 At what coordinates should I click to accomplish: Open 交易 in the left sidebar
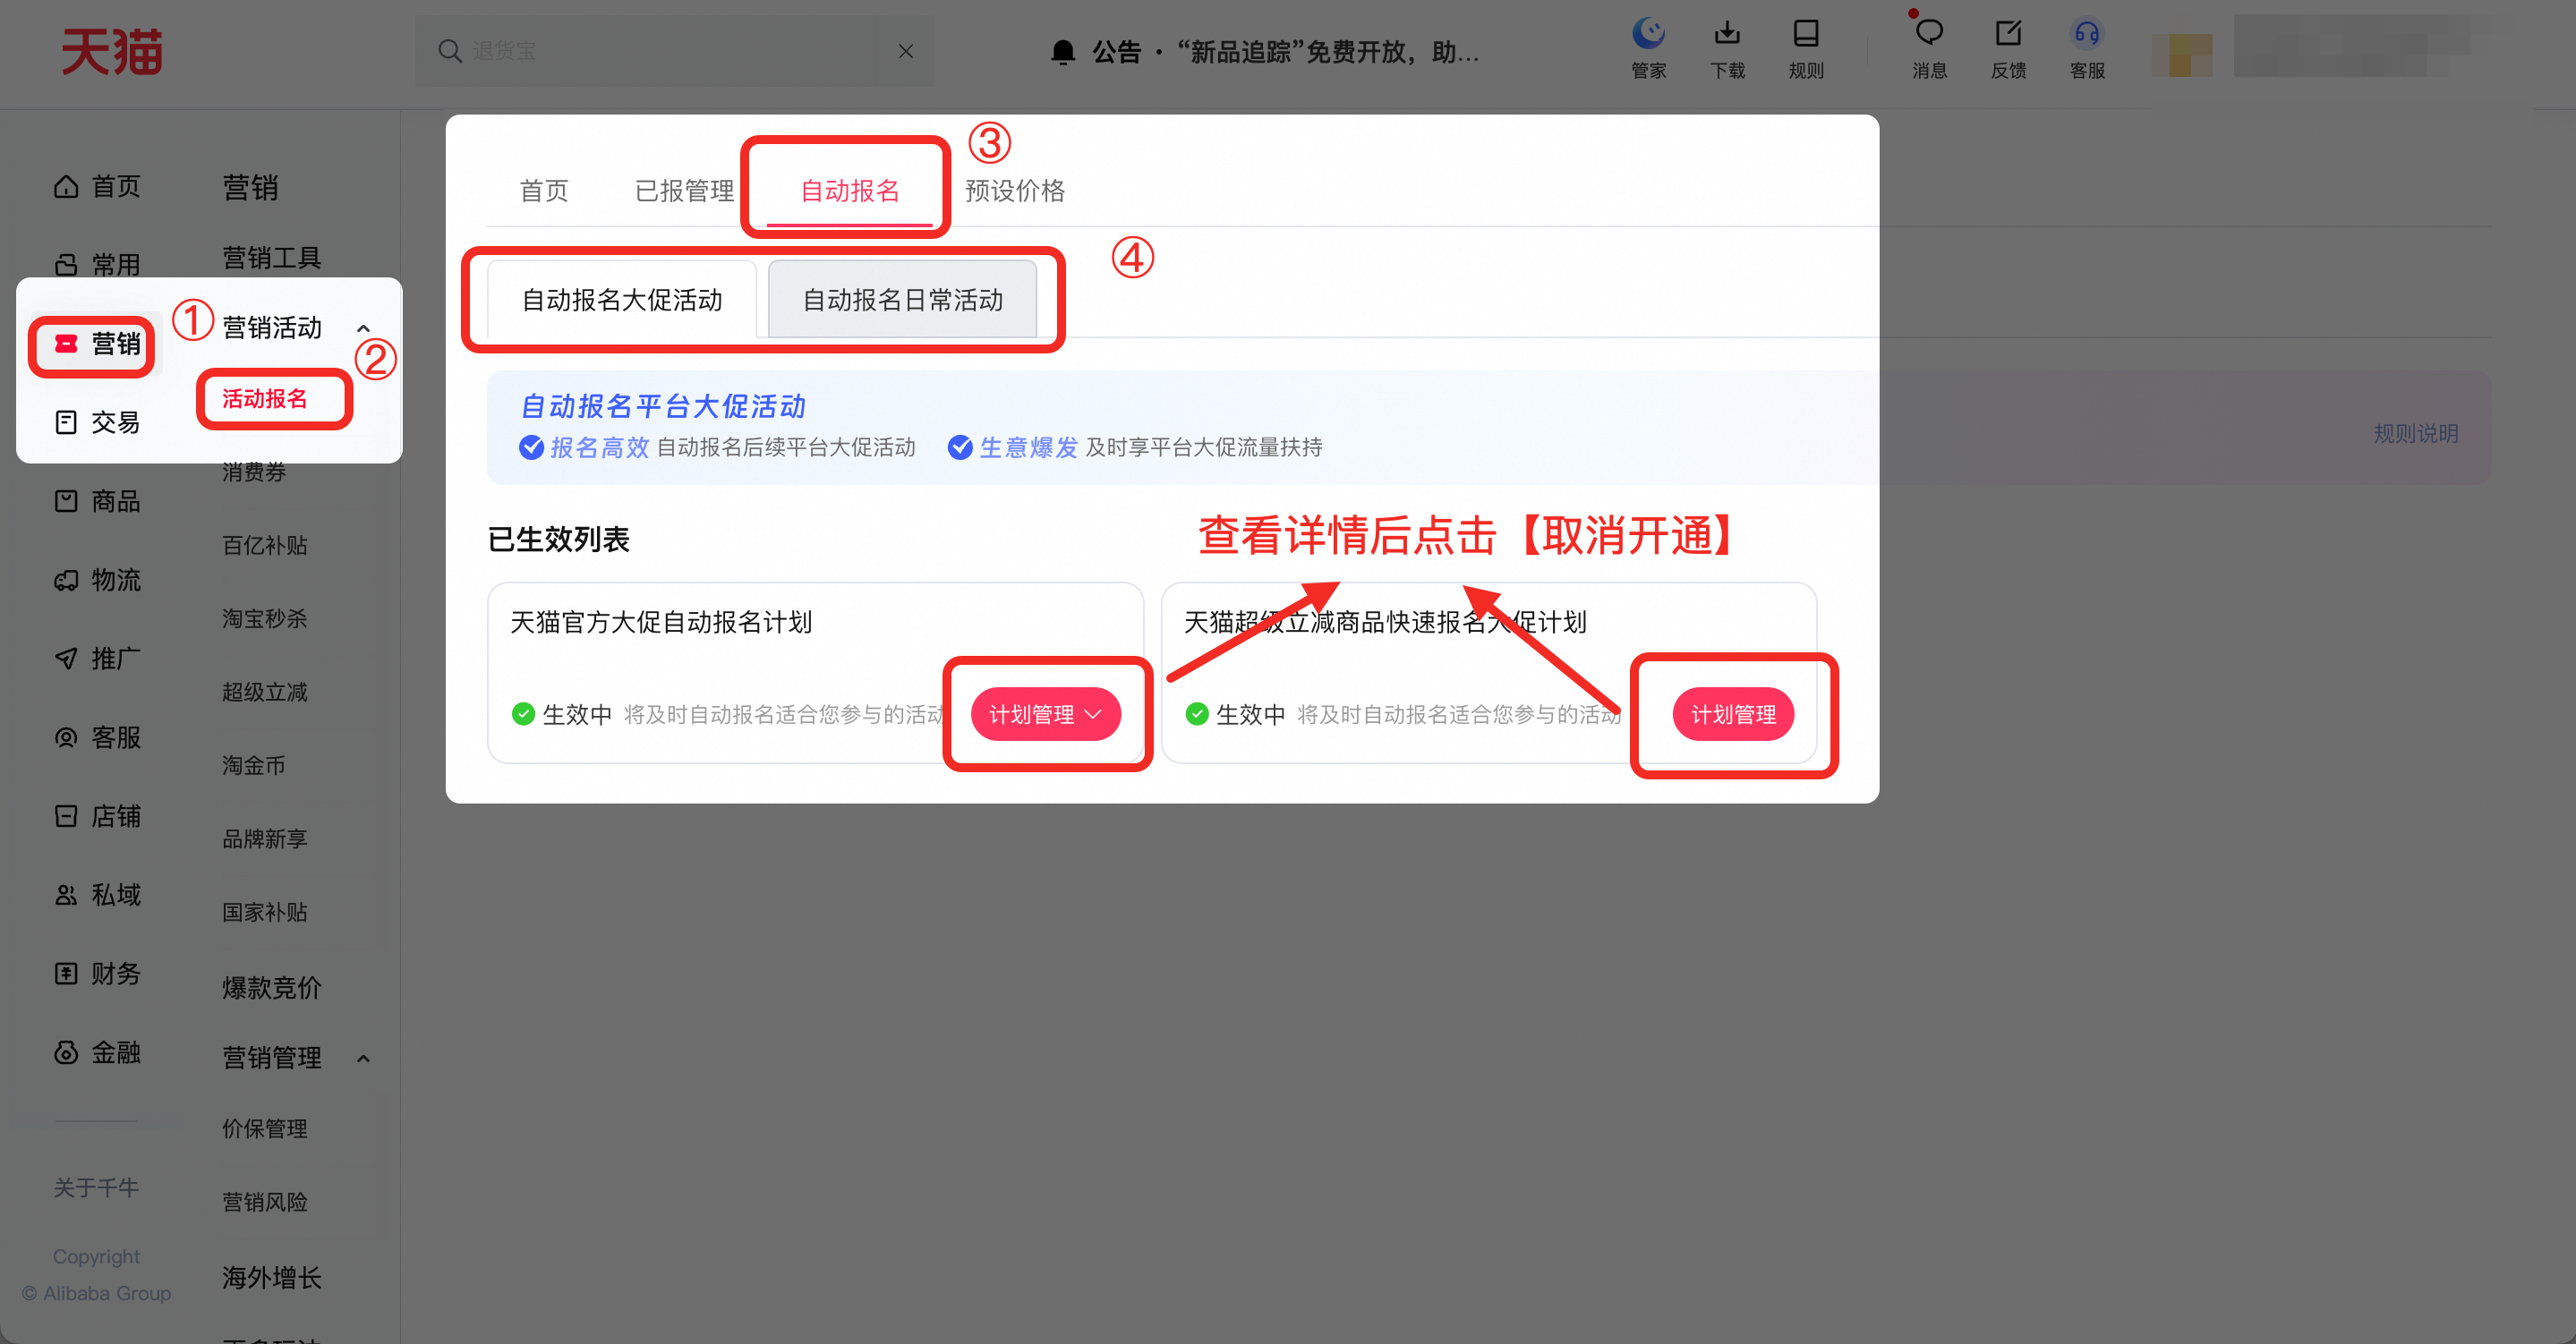point(97,422)
